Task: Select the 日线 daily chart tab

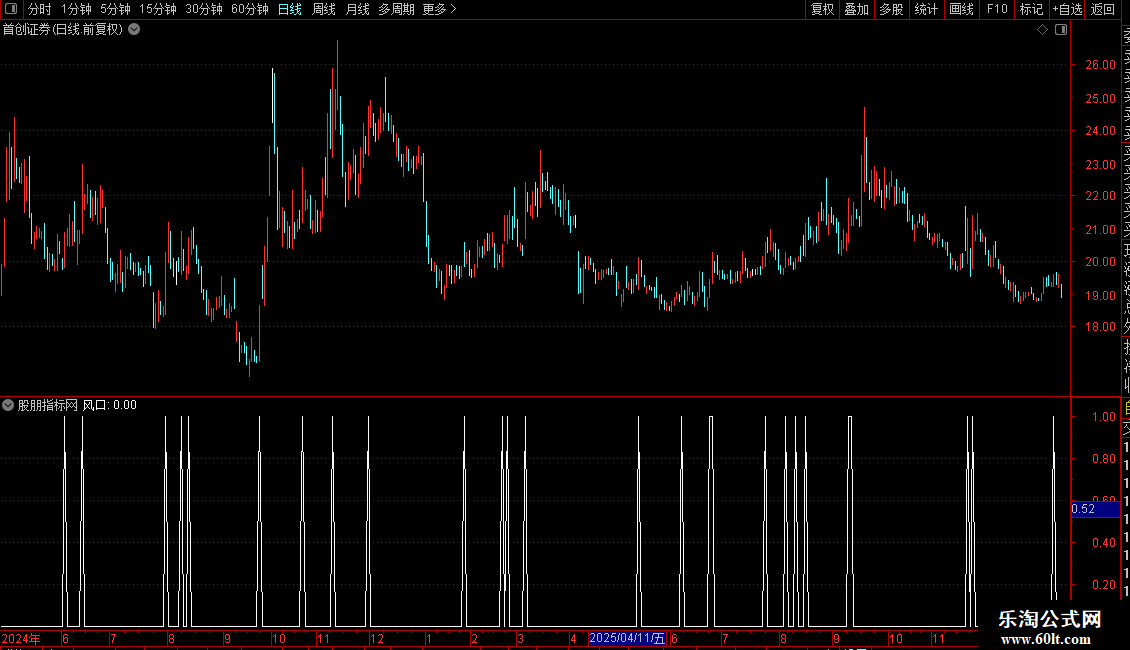Action: 290,9
